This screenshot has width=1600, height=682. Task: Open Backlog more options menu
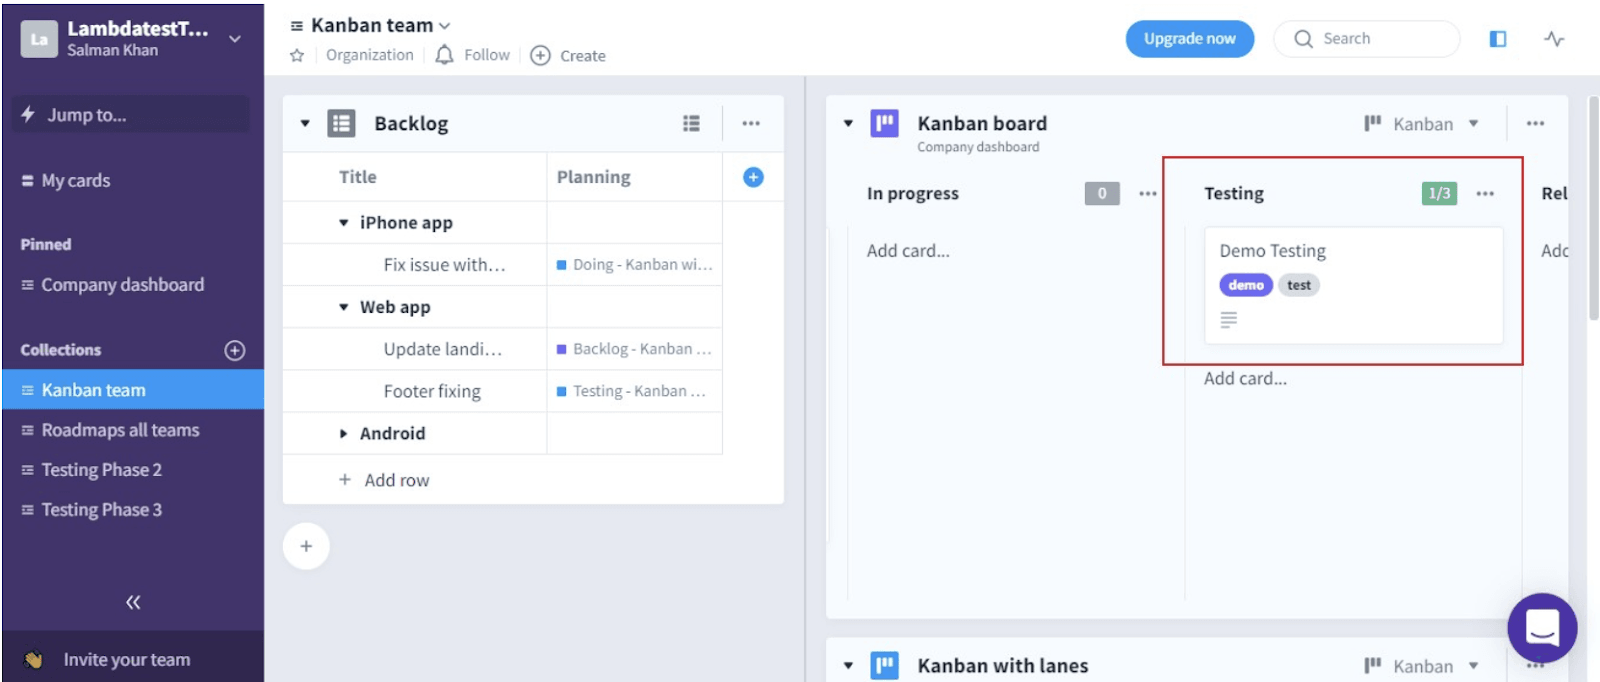[x=751, y=124]
